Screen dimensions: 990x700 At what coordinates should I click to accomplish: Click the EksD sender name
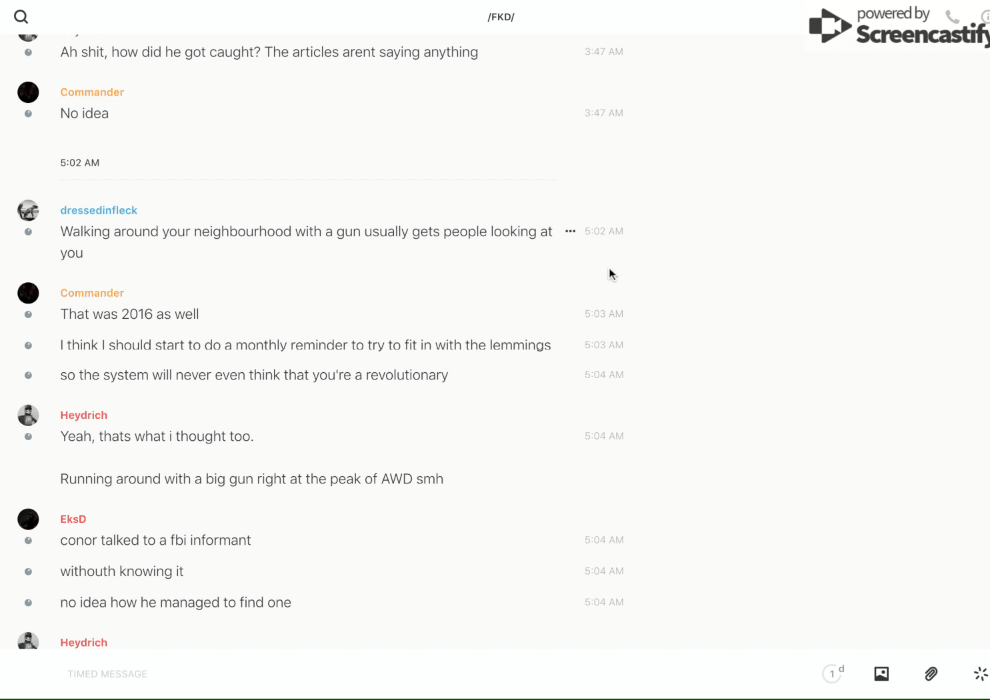[73, 519]
